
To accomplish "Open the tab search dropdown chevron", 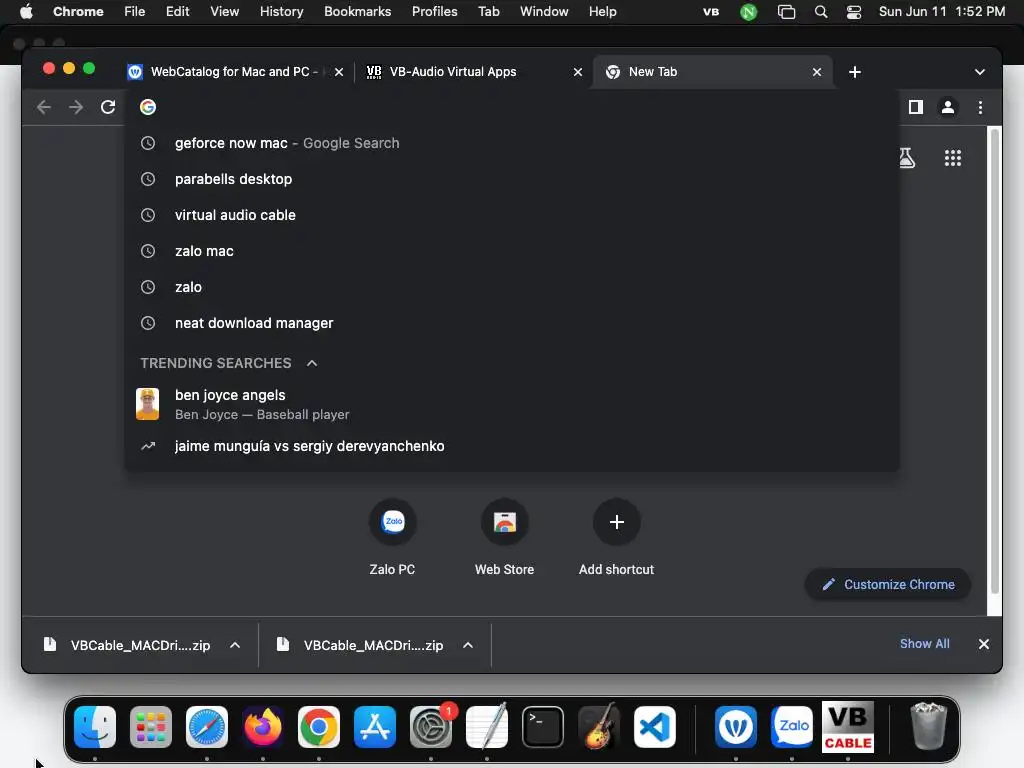I will click(979, 72).
